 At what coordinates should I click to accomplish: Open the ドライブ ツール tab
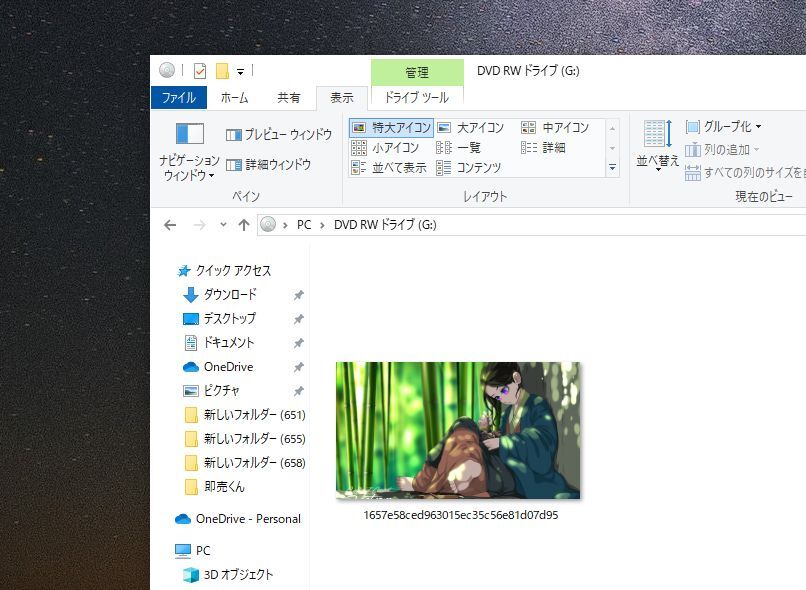(417, 98)
